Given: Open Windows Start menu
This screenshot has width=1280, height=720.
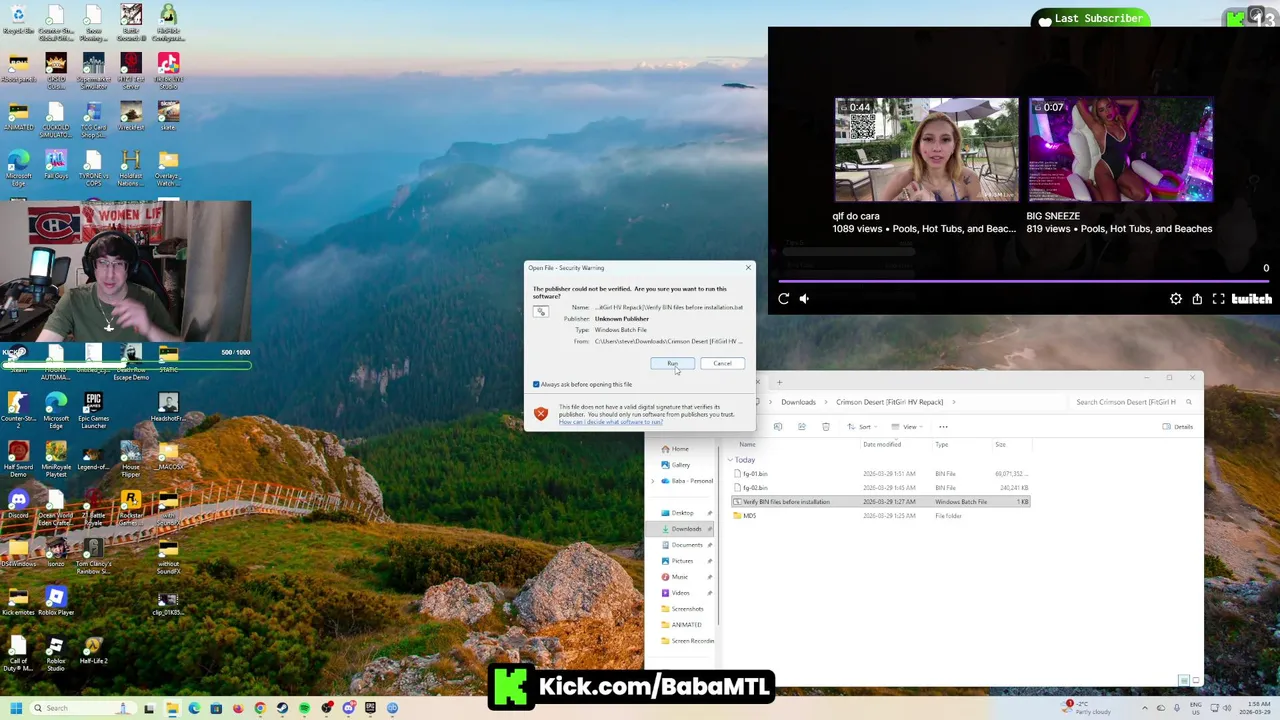Looking at the screenshot, I should pos(15,708).
